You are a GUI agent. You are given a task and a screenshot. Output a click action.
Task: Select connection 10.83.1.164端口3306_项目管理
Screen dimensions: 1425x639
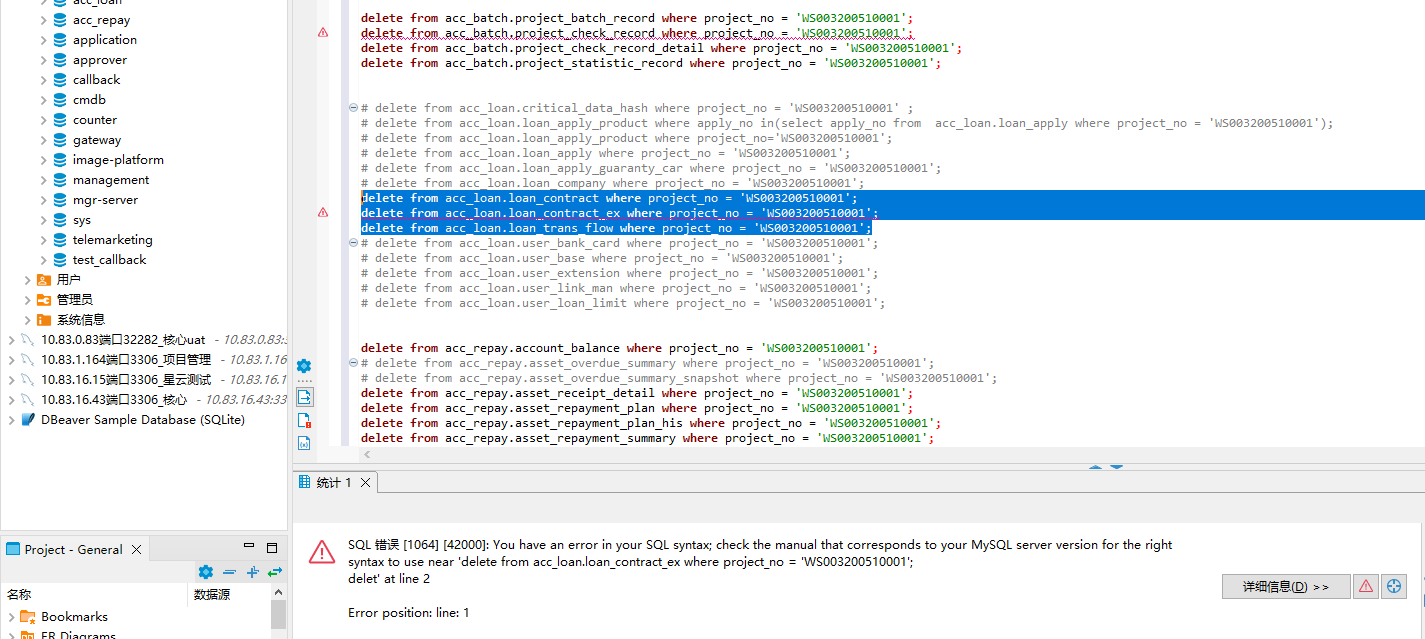click(126, 360)
